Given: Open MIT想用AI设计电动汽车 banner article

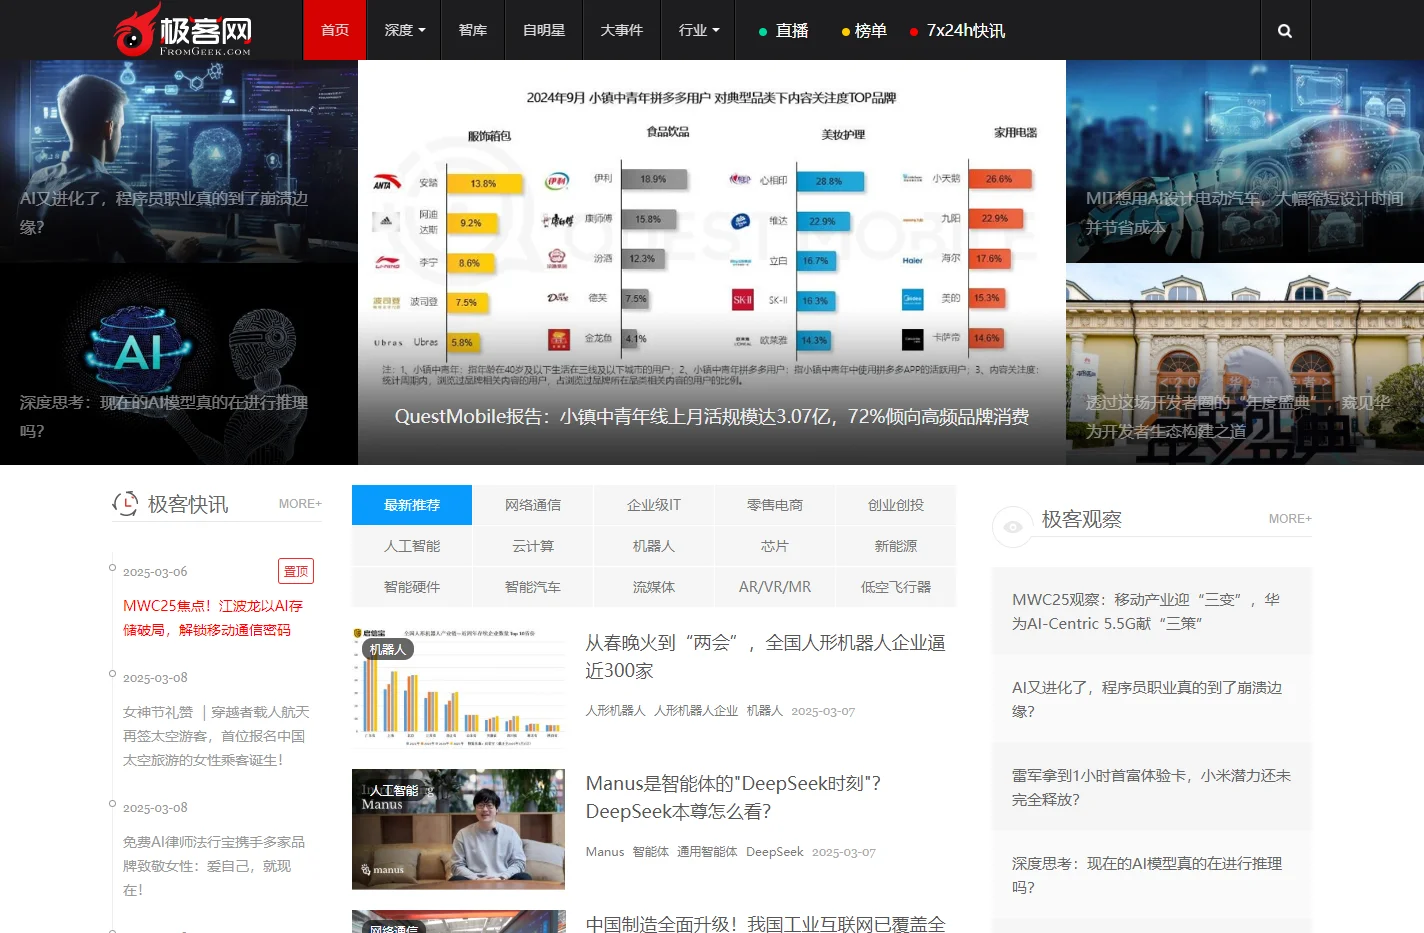Looking at the screenshot, I should [x=1245, y=161].
